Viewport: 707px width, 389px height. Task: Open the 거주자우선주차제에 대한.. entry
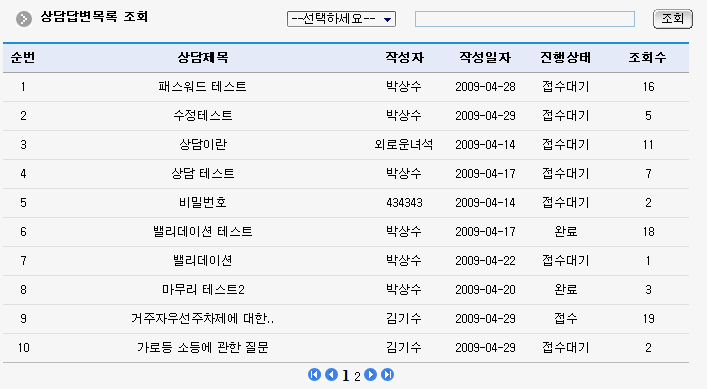pyautogui.click(x=202, y=319)
